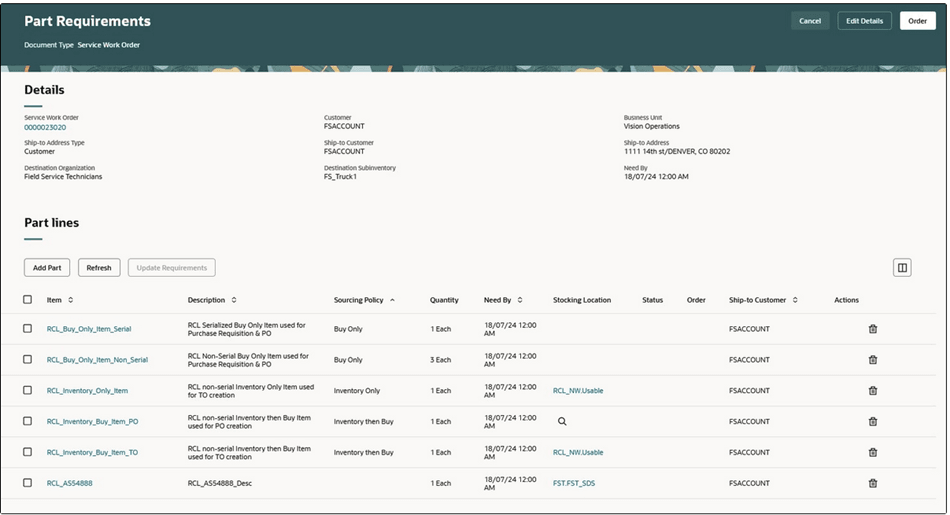Open the RCL_Buy_Only_Item_Non_Serial item link
The height and width of the screenshot is (515, 950).
pos(98,360)
